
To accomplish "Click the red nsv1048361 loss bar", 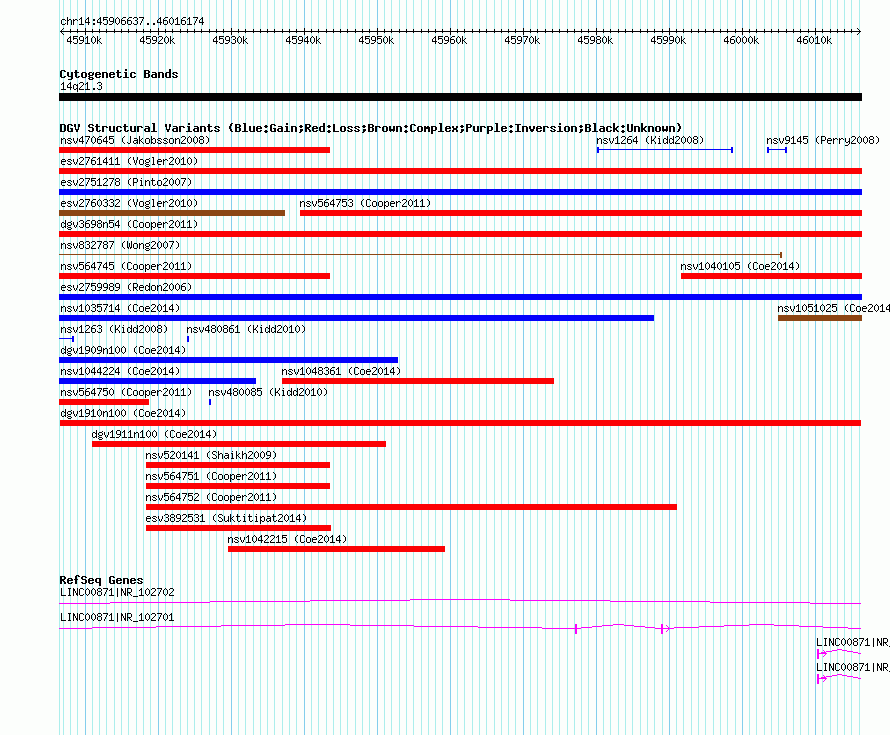I will point(418,381).
